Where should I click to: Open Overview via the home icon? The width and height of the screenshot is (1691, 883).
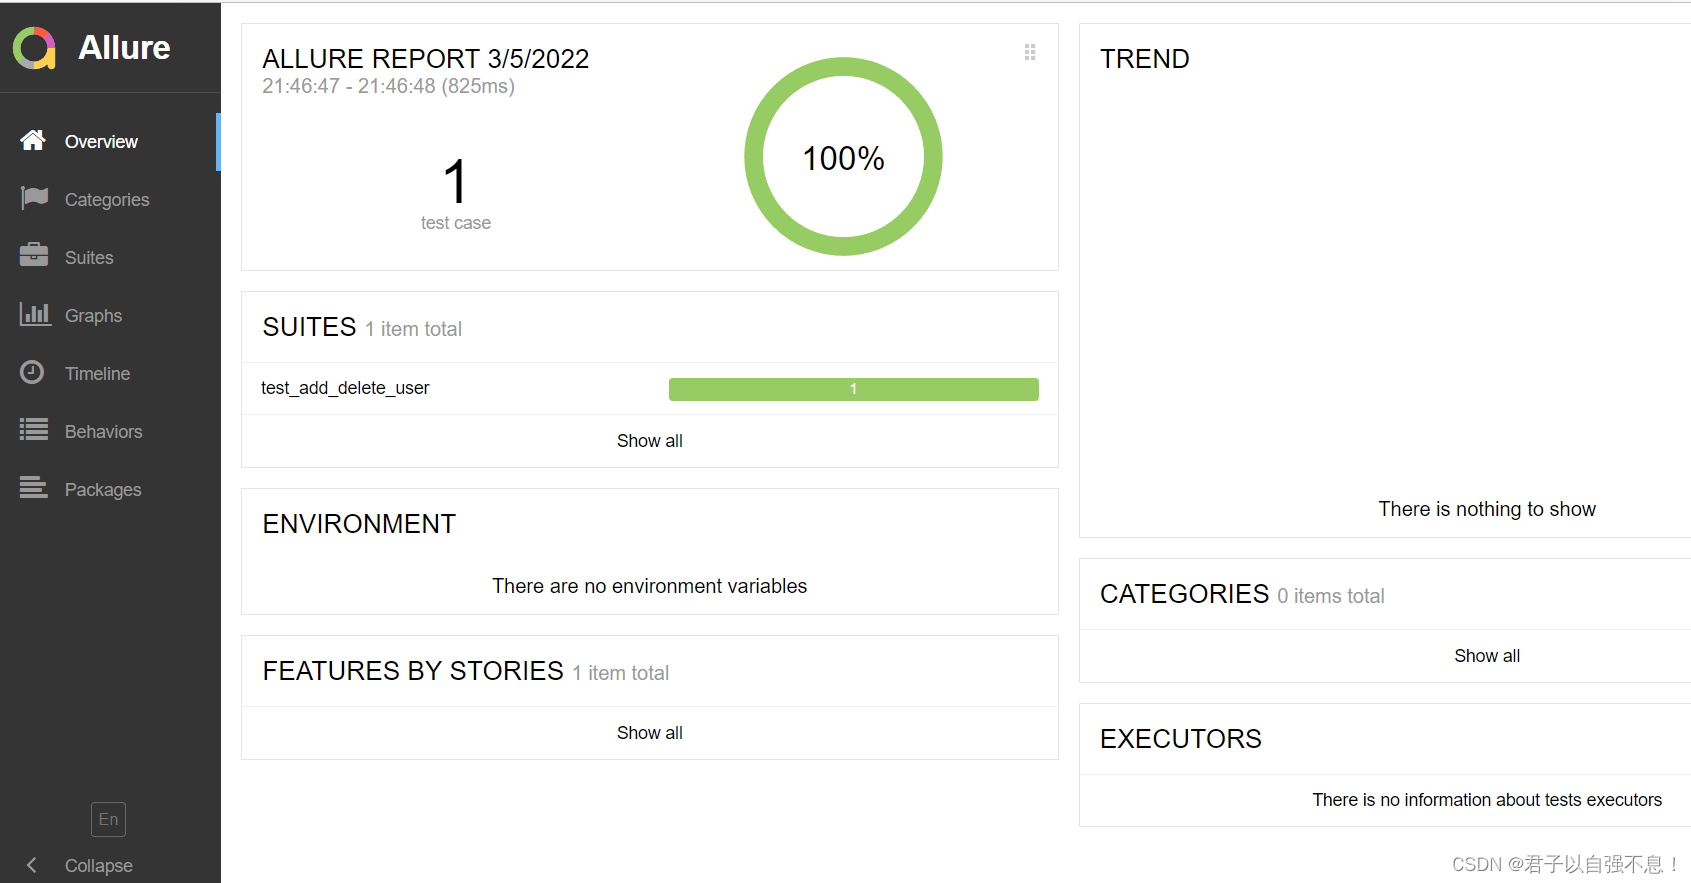pos(33,140)
